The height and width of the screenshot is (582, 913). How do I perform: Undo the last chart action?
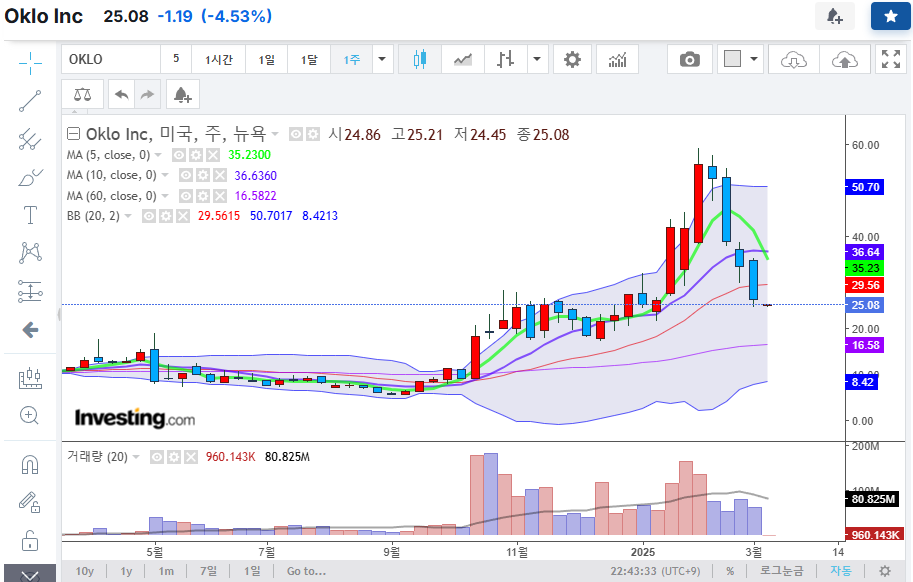(x=122, y=94)
